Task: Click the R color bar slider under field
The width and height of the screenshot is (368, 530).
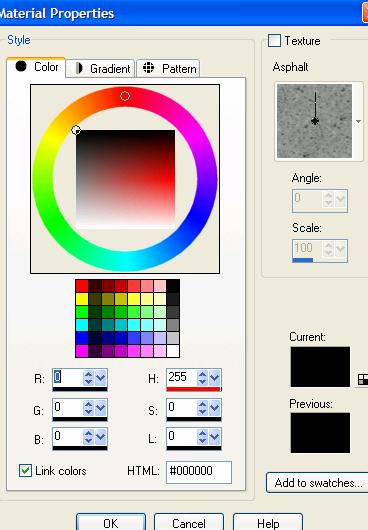Action: [x=80, y=389]
